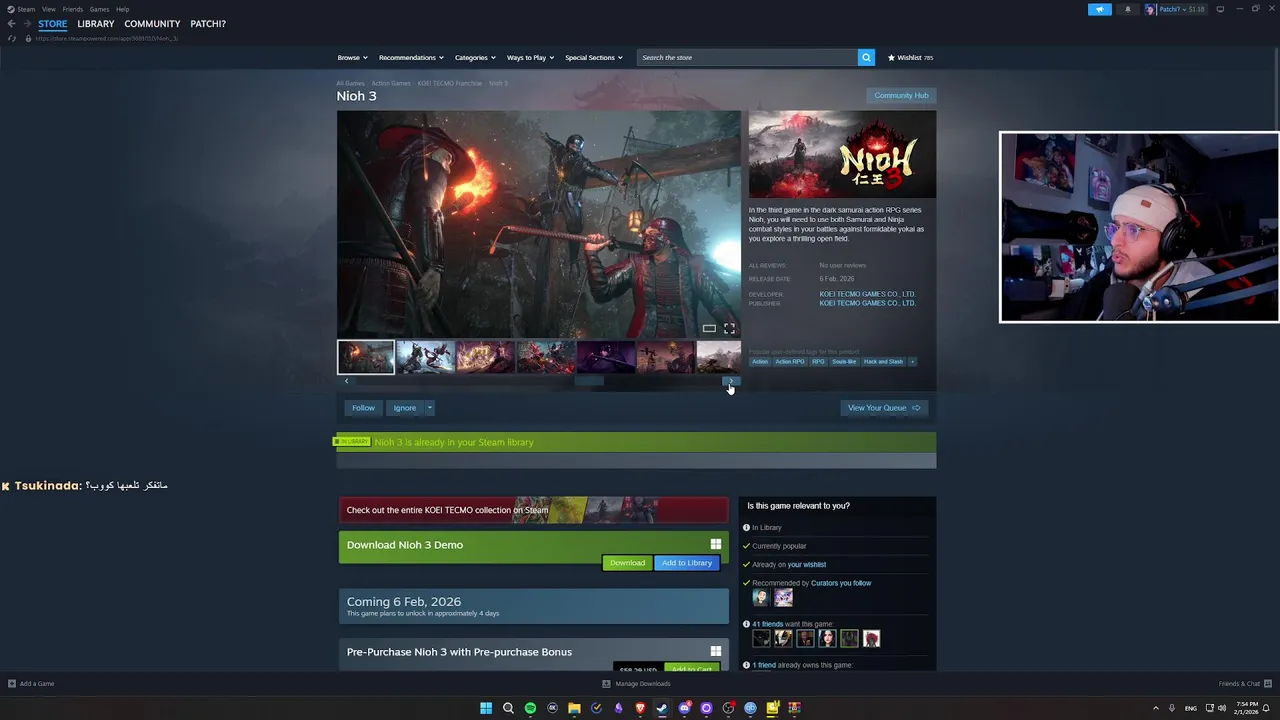
Task: Click in the Search the store field
Action: click(x=747, y=57)
